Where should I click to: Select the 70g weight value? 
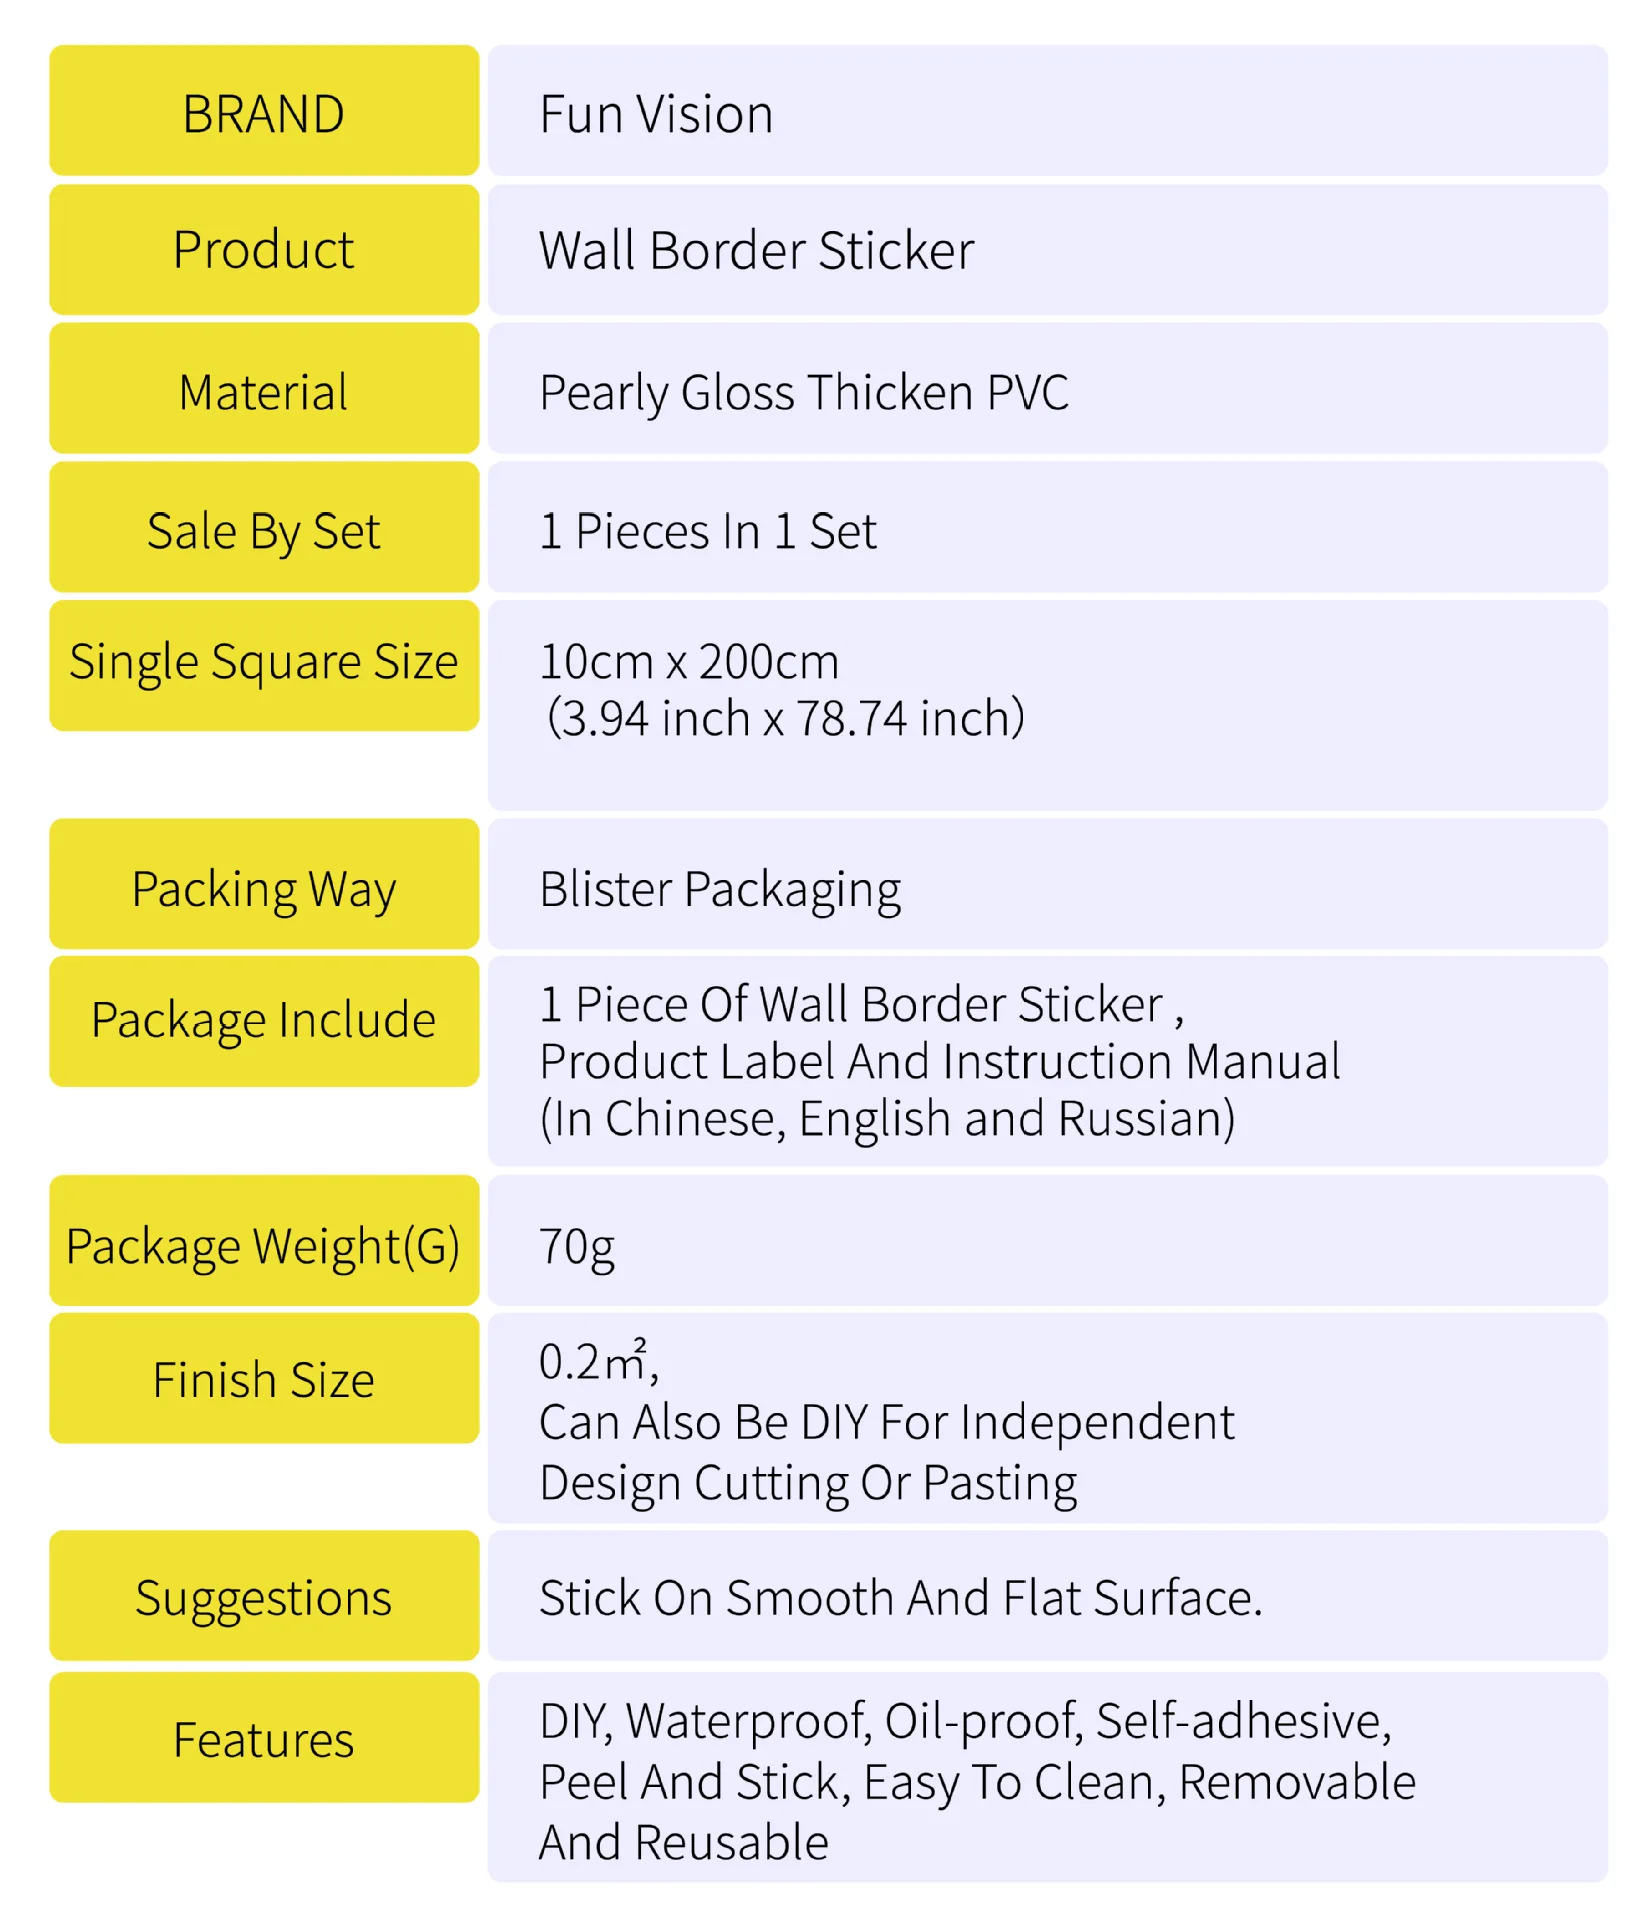[577, 1248]
